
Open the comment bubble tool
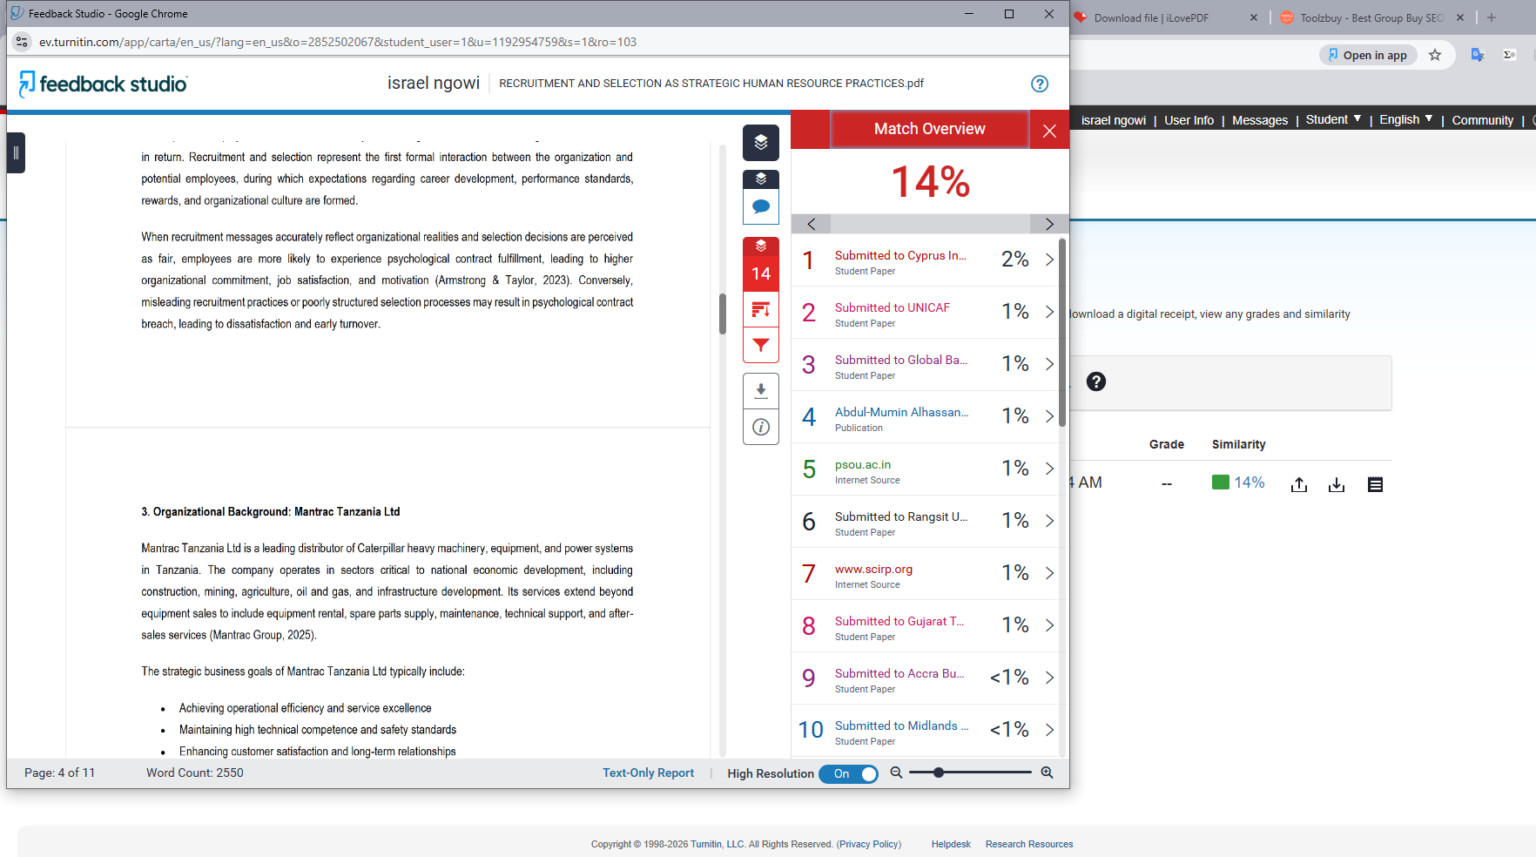(761, 206)
